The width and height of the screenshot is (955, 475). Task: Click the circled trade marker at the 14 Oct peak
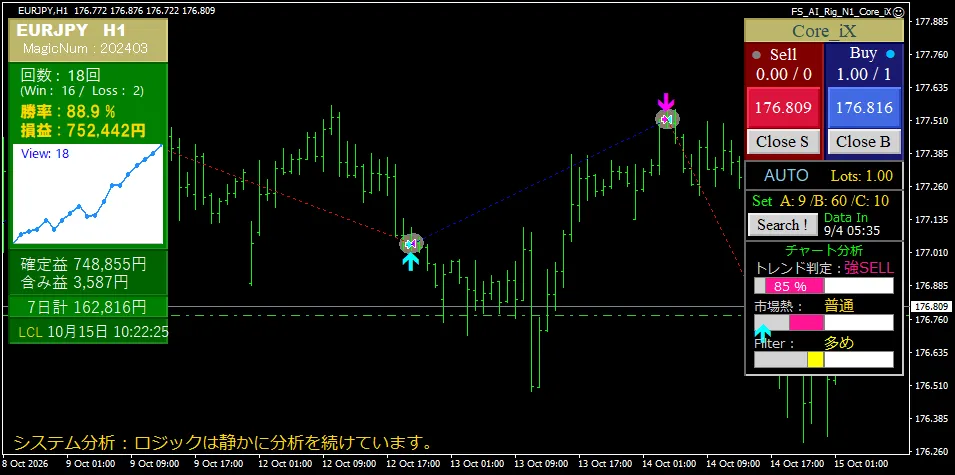coord(667,119)
